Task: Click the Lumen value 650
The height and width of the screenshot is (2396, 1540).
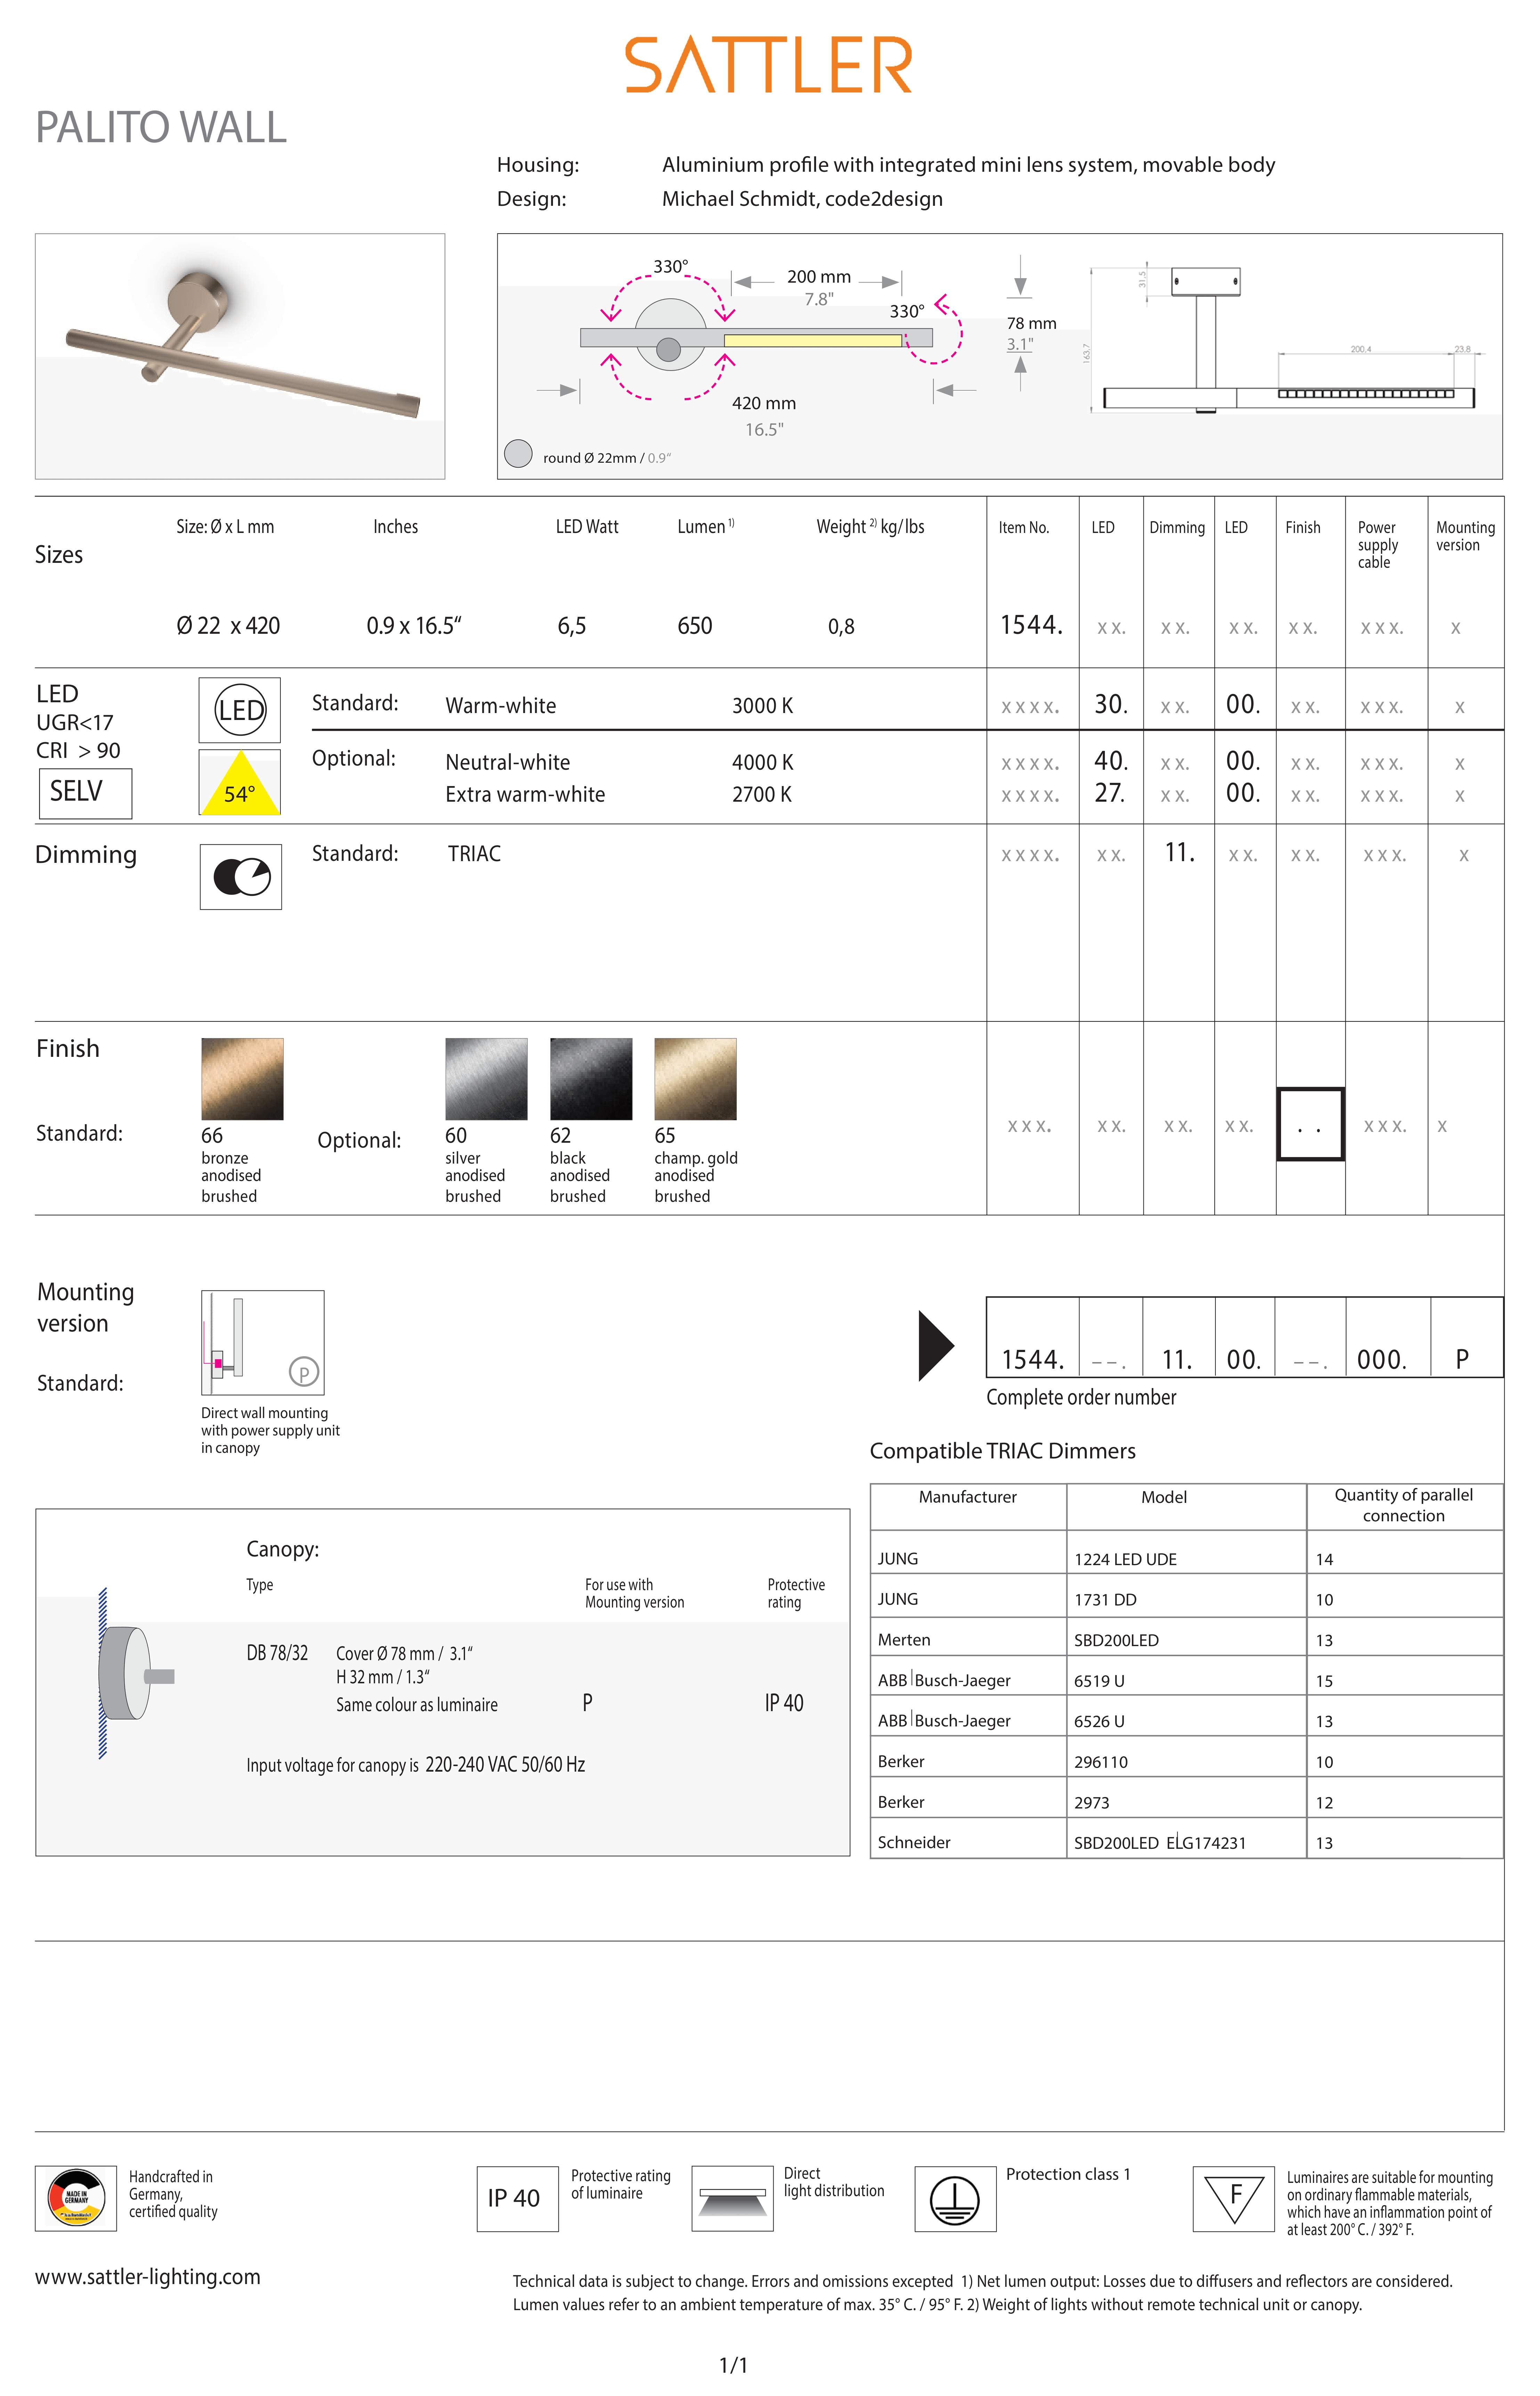Action: pos(695,626)
